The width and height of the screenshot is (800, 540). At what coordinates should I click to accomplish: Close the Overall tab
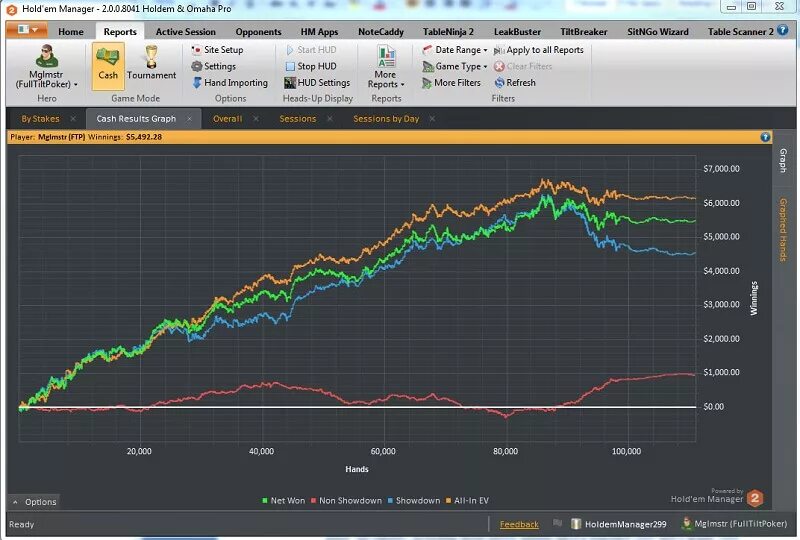[x=256, y=118]
